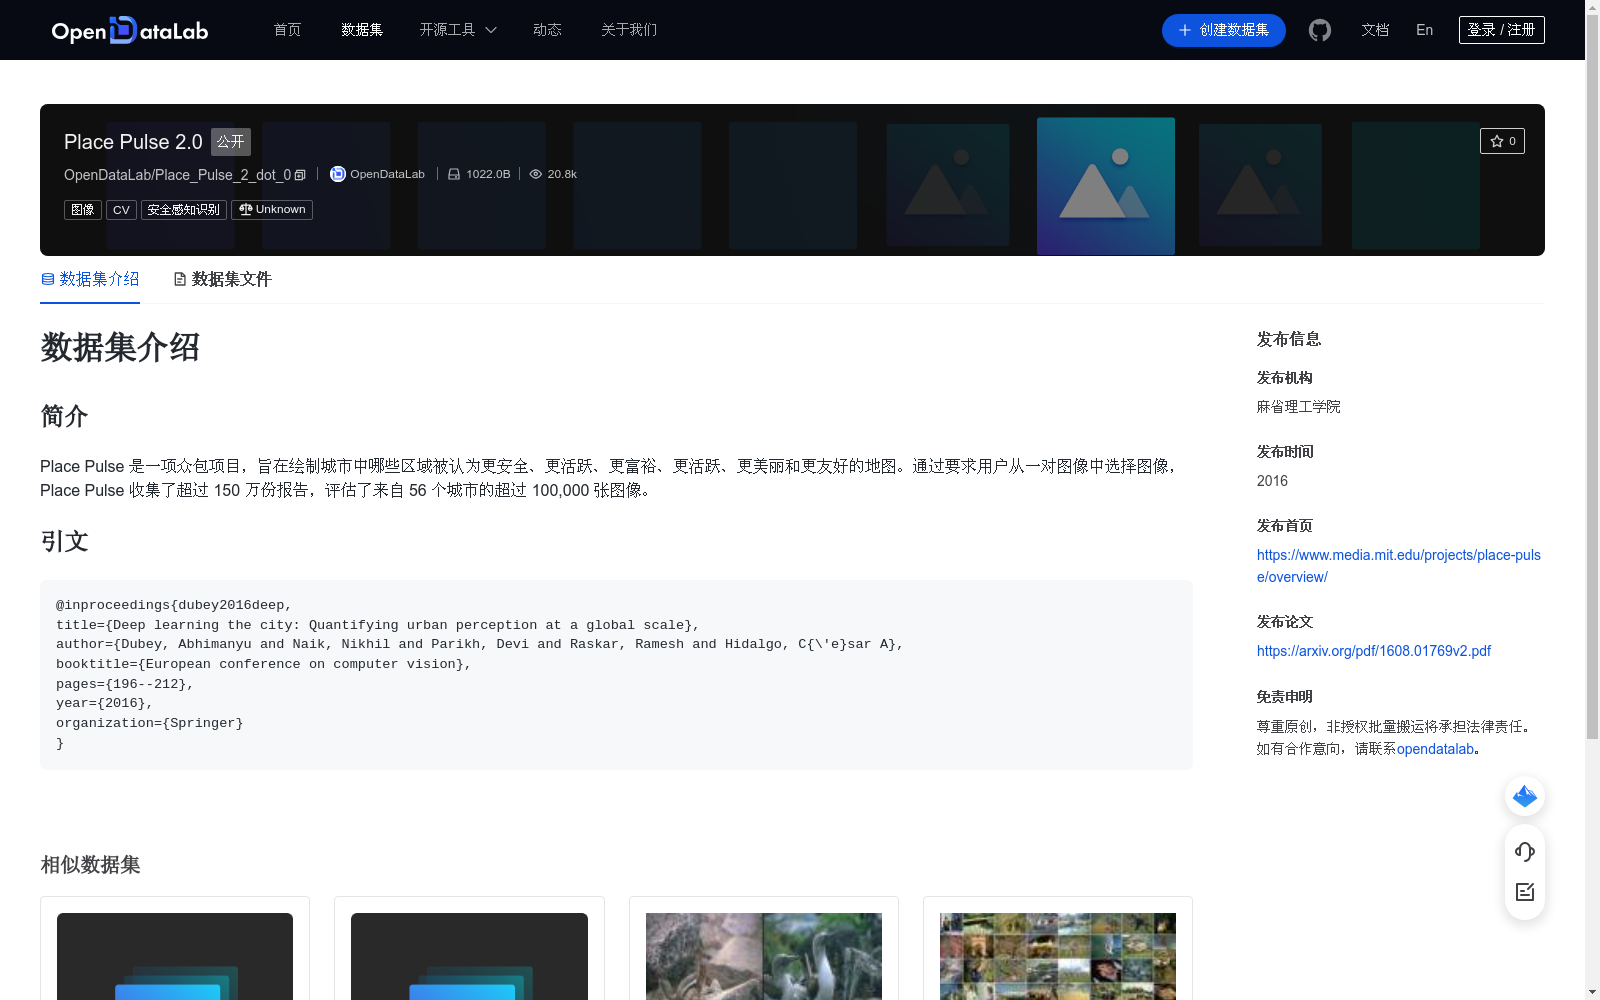Viewport: 1600px width, 1000px height.
Task: Open GitHub via the navbar GitHub icon
Action: [1319, 30]
